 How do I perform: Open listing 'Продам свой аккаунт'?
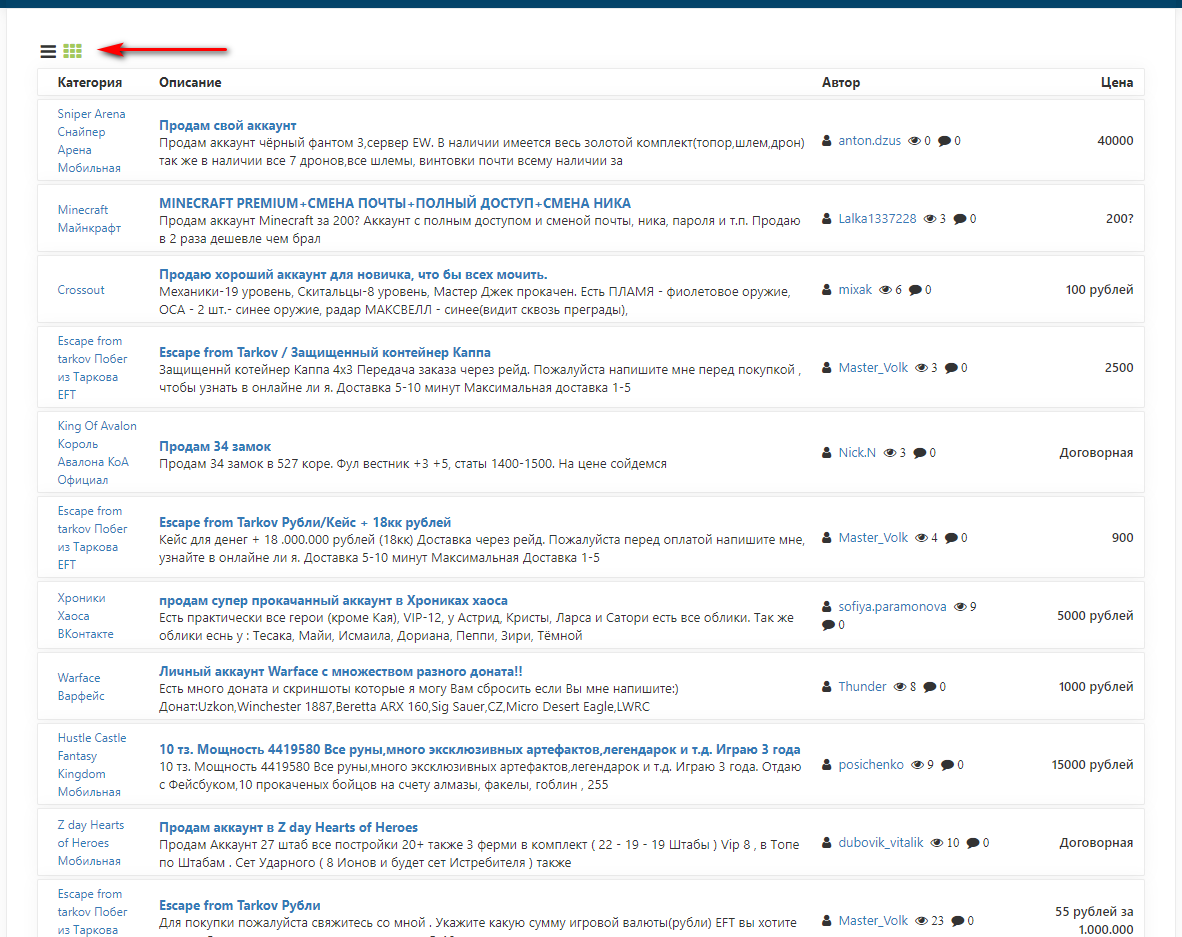point(228,125)
